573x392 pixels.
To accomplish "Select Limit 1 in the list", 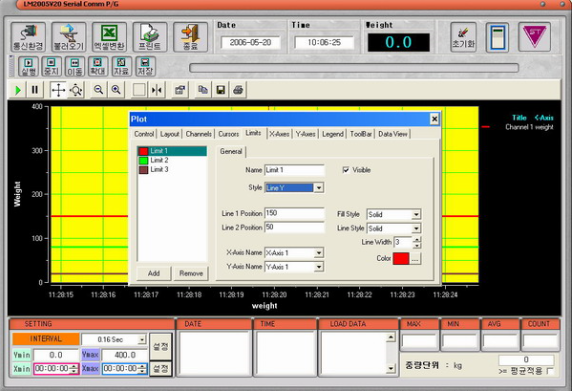I will pyautogui.click(x=172, y=151).
